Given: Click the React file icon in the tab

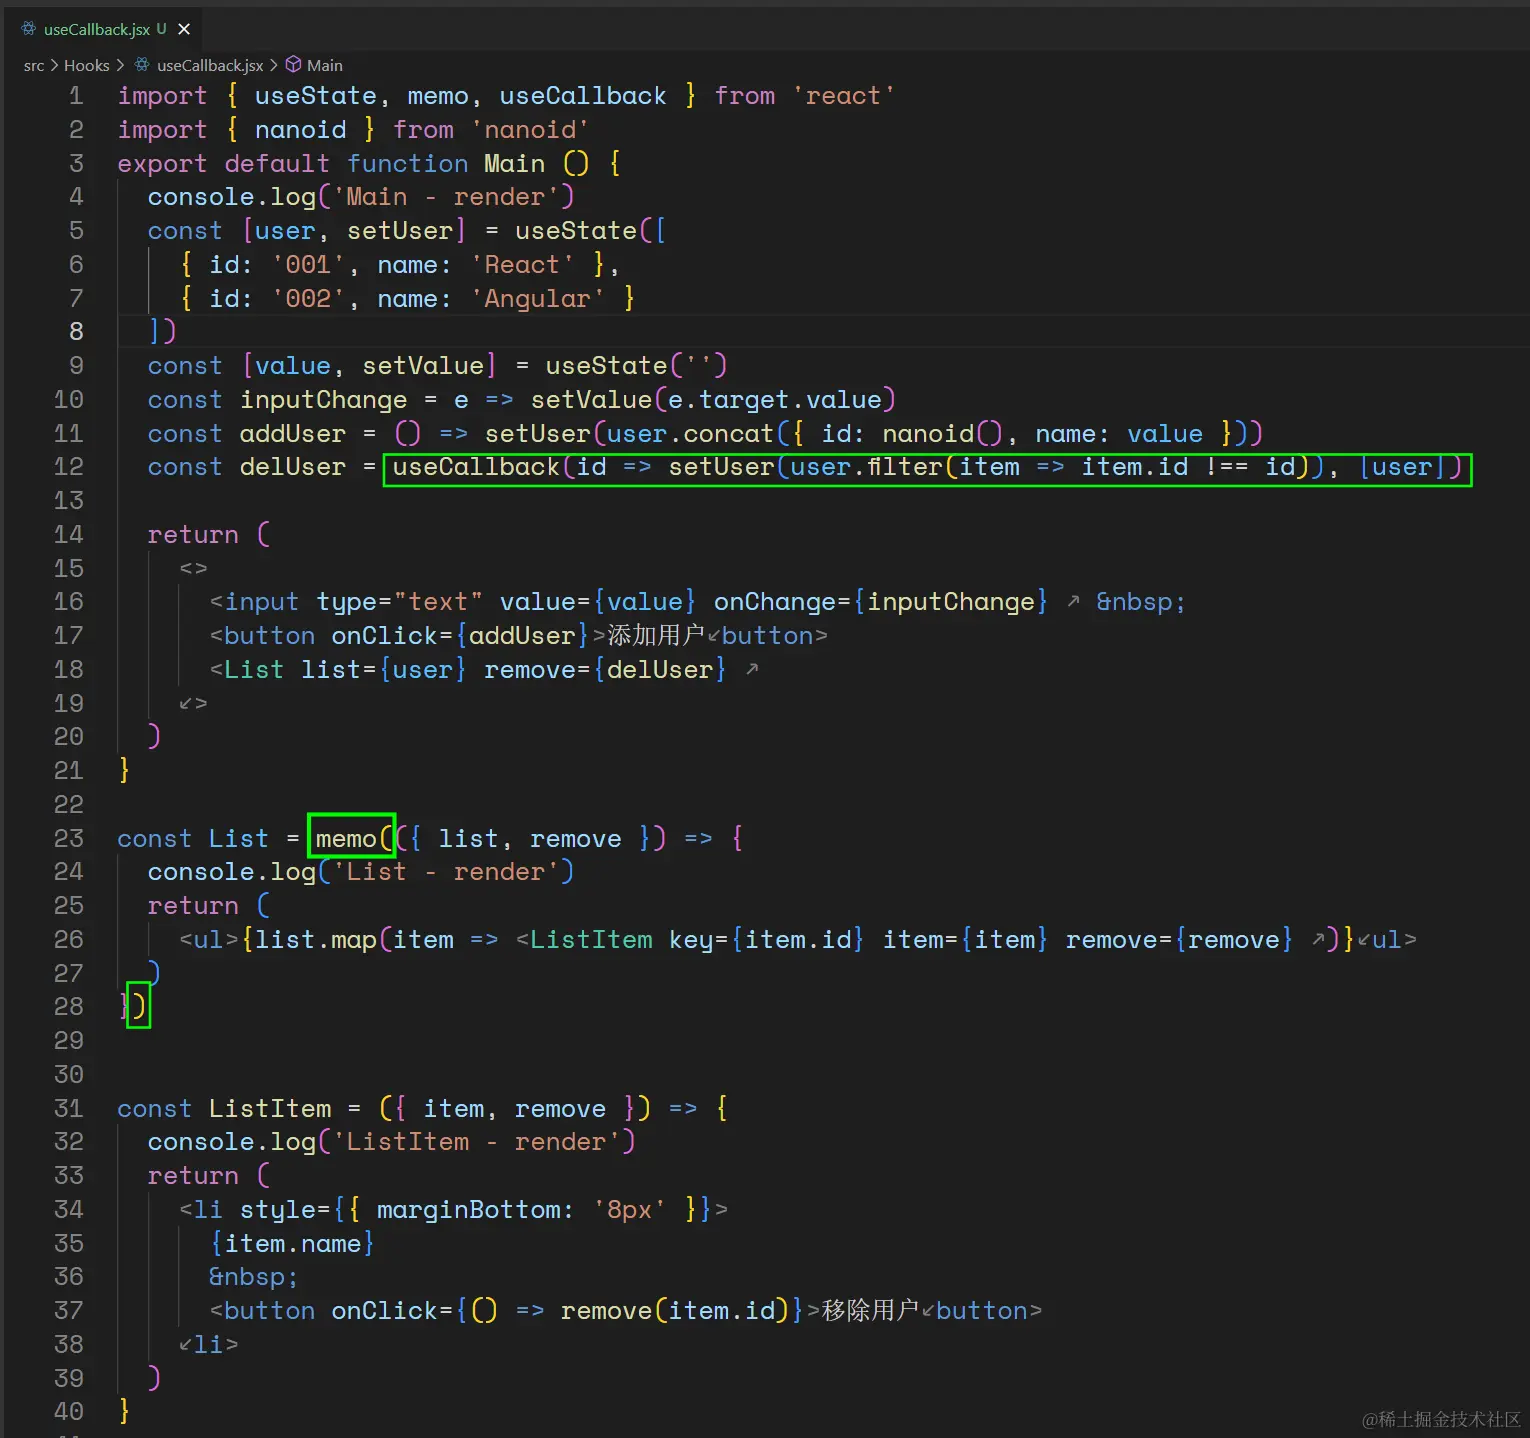Looking at the screenshot, I should (x=29, y=29).
